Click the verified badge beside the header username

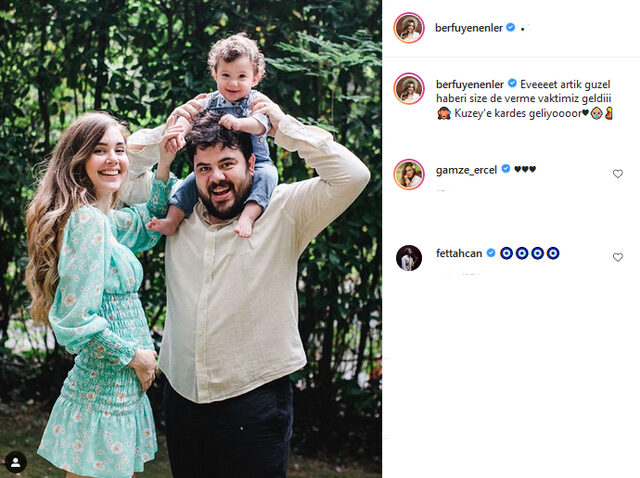pos(511,27)
